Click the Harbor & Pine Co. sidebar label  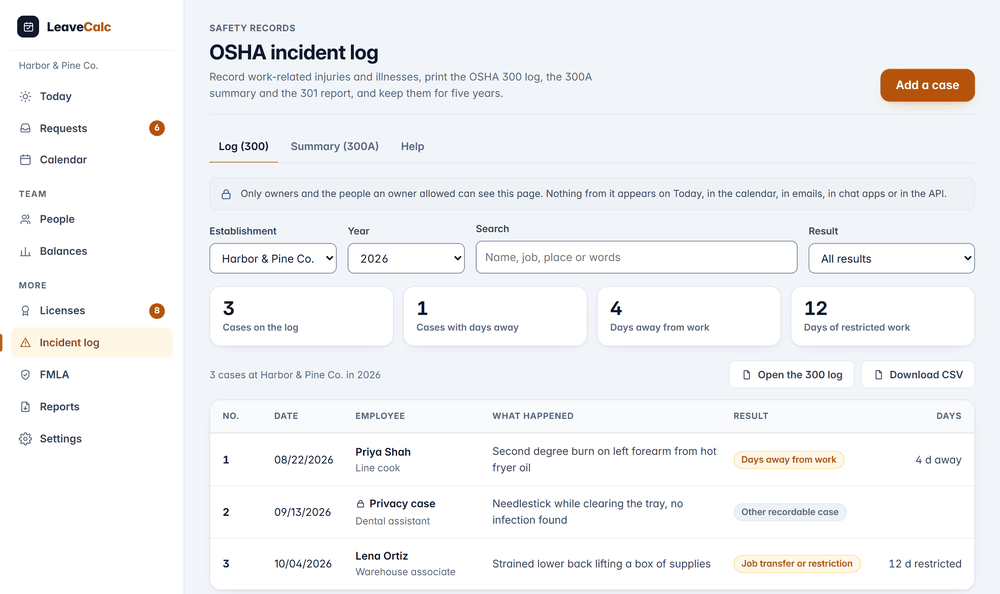pyautogui.click(x=59, y=66)
